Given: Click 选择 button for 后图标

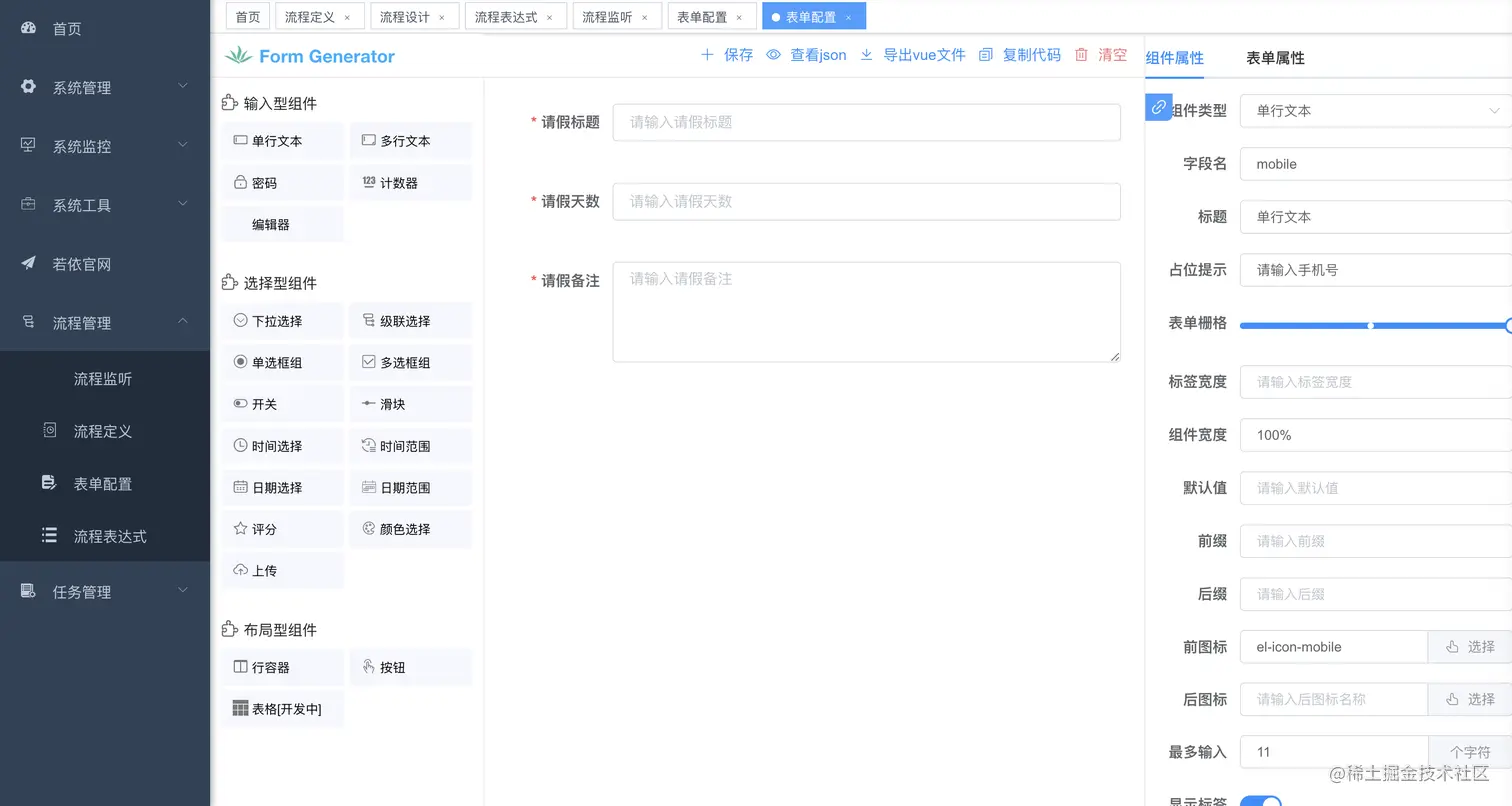Looking at the screenshot, I should tap(1470, 700).
